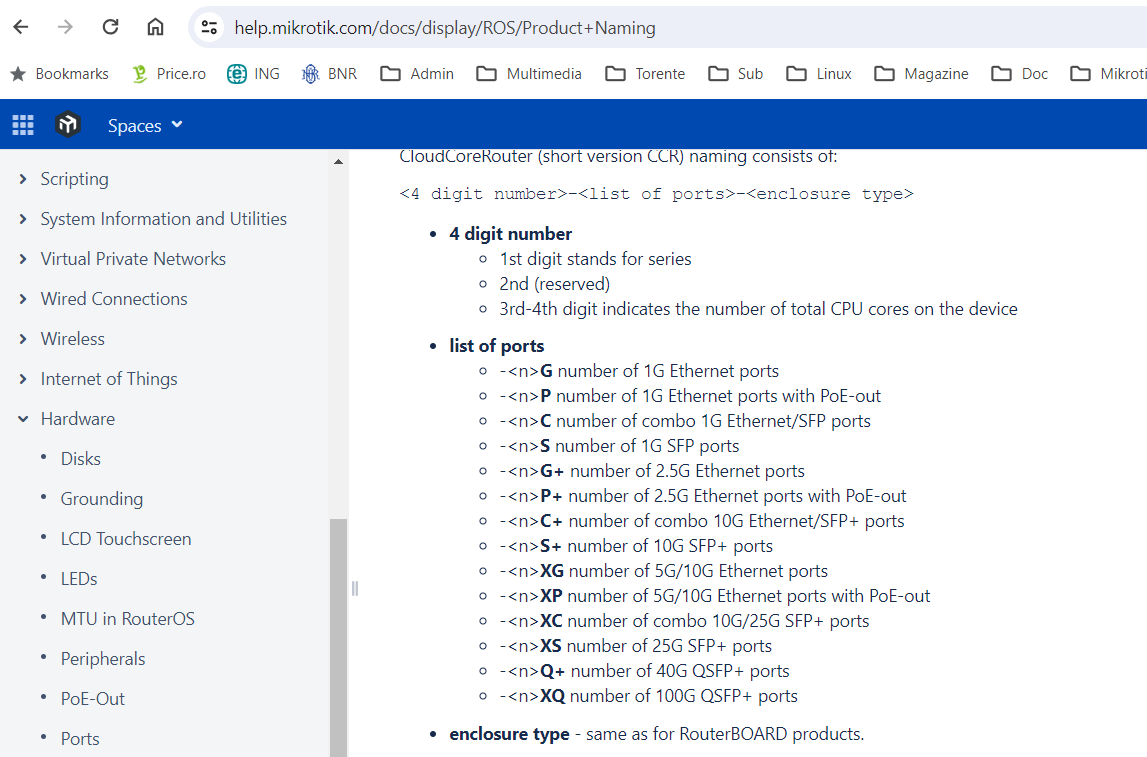Navigate to MTU in RouterOS page

point(128,619)
